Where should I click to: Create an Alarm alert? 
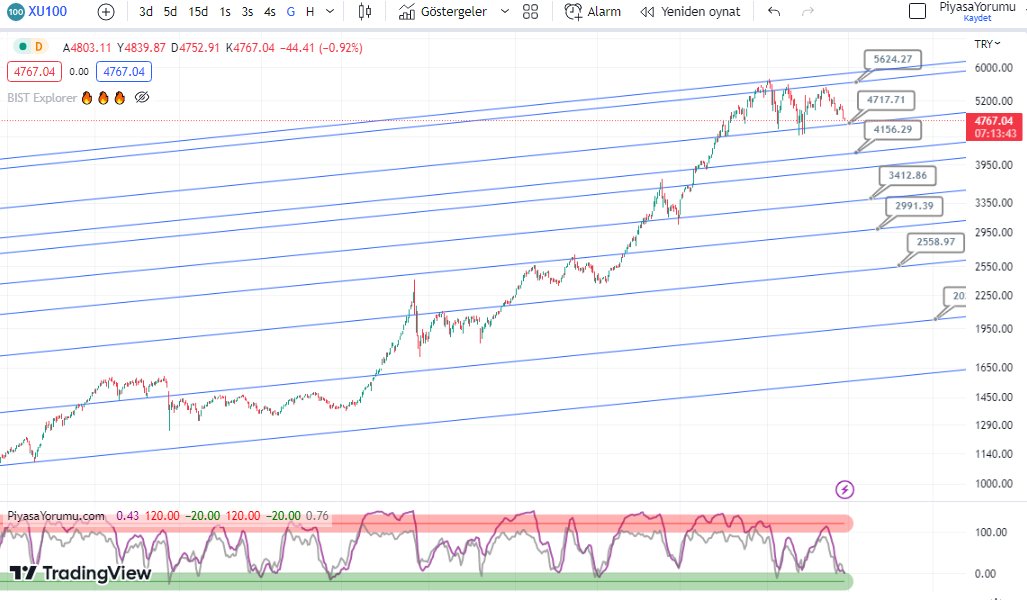pos(593,12)
